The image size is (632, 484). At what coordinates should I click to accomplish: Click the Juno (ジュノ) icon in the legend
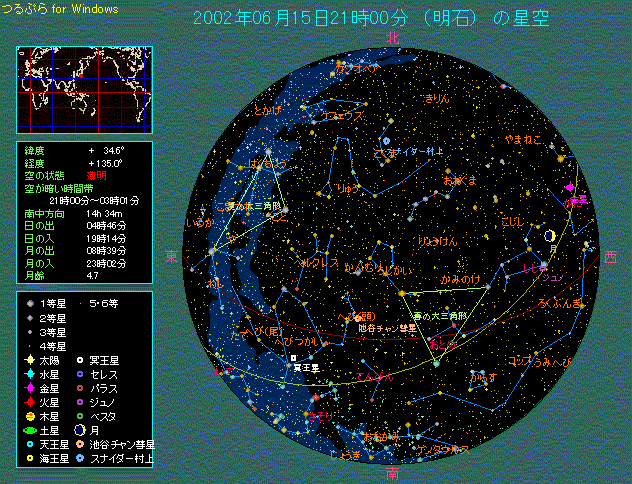tap(80, 402)
